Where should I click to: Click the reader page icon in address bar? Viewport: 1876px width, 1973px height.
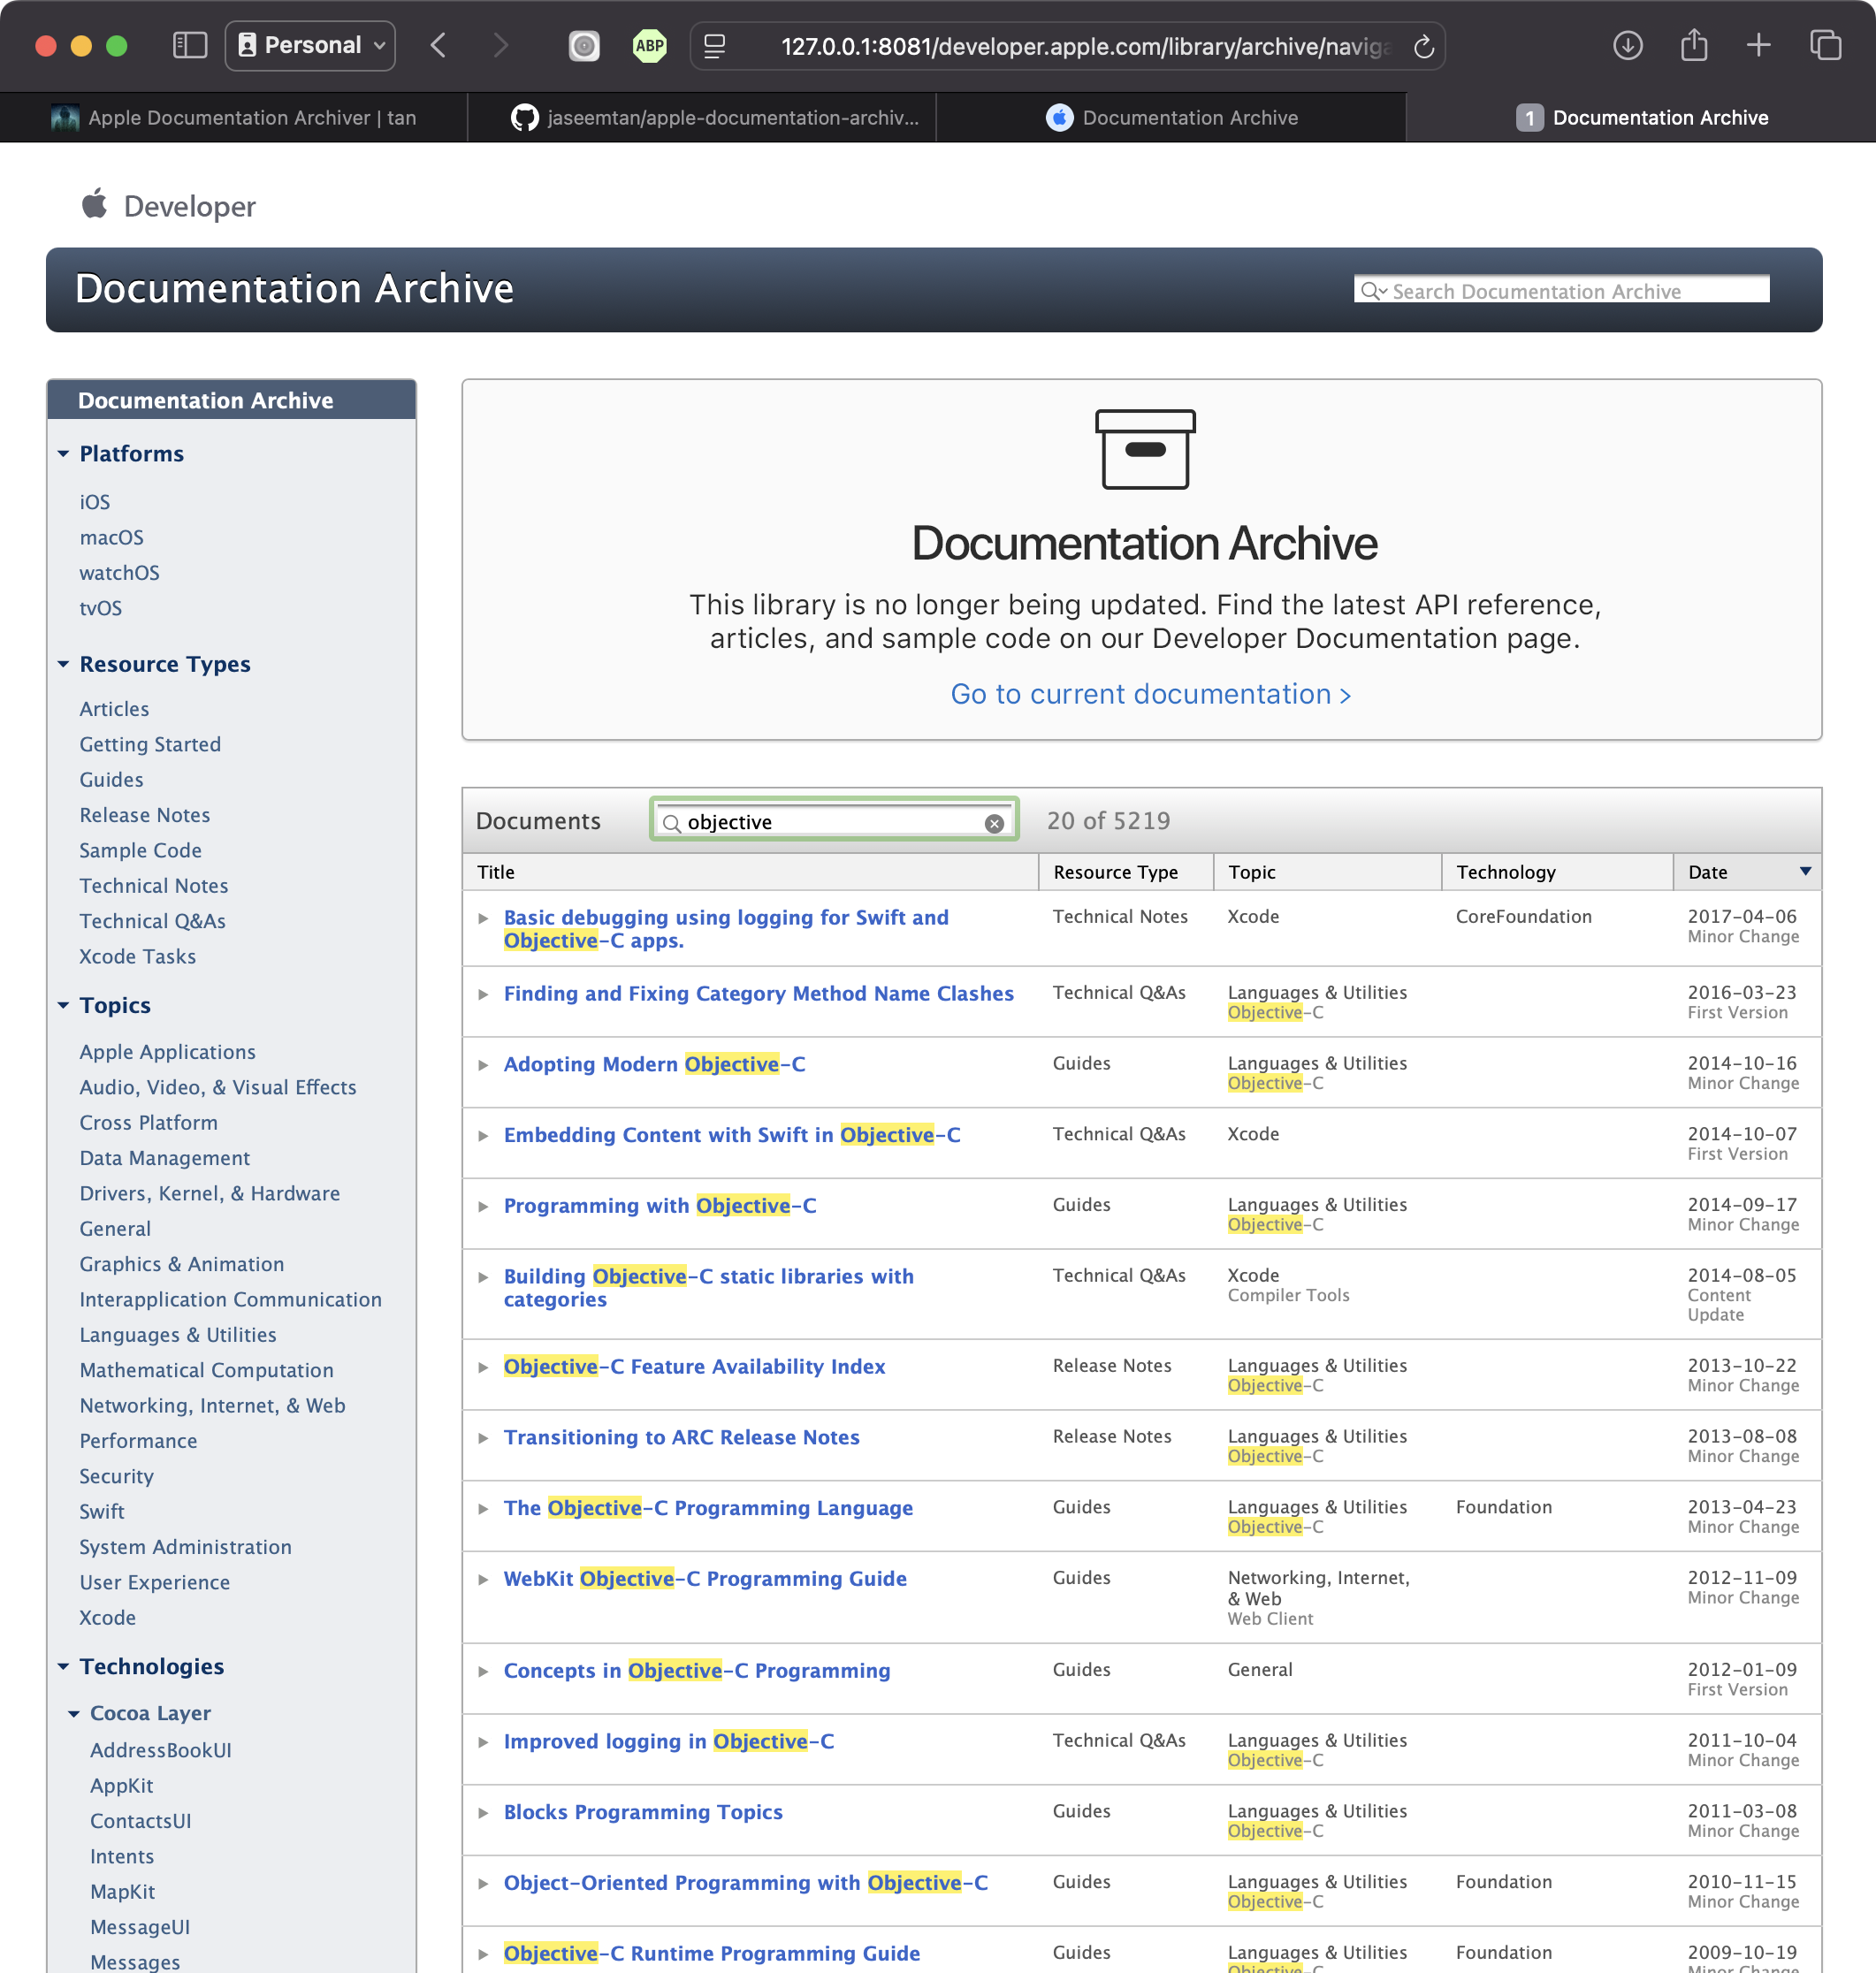pos(715,46)
